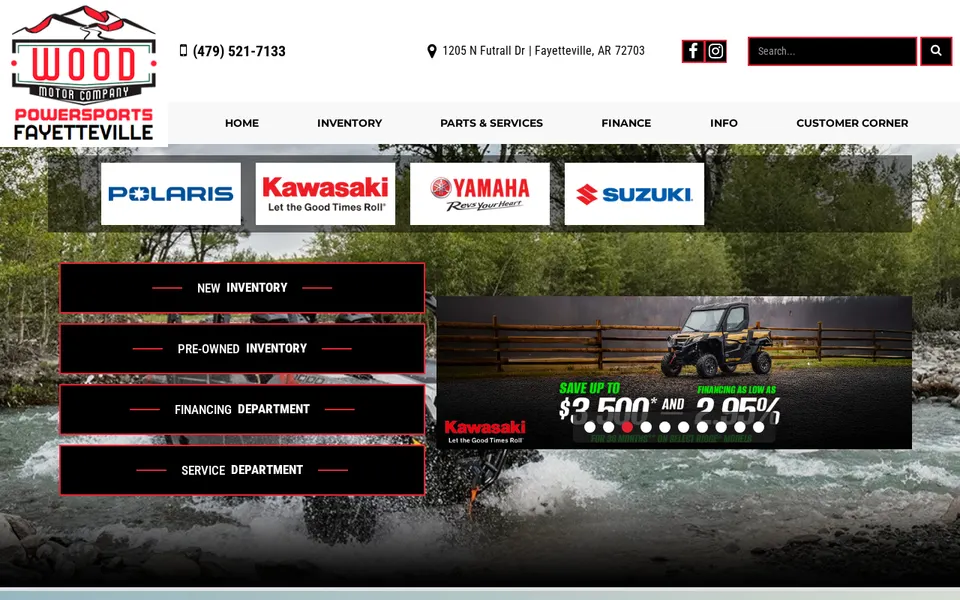Open the Financing Department button
The image size is (960, 600).
click(x=242, y=409)
